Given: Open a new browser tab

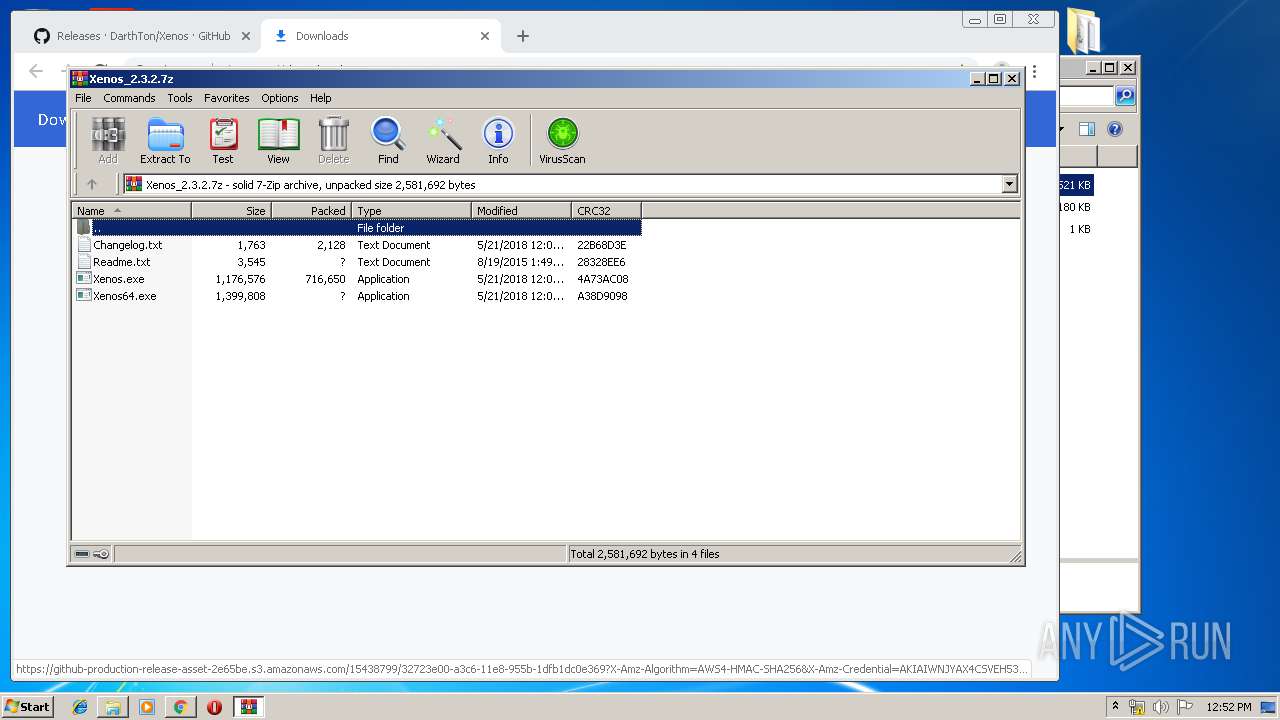Looking at the screenshot, I should [523, 36].
